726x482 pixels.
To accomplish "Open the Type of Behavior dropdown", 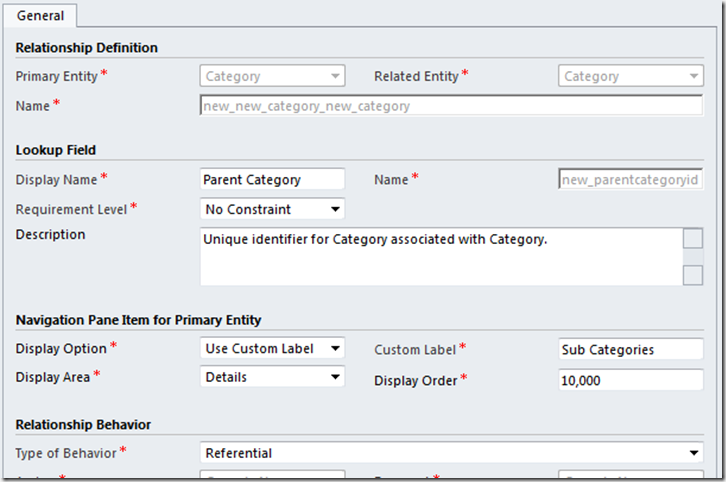I will pyautogui.click(x=451, y=453).
